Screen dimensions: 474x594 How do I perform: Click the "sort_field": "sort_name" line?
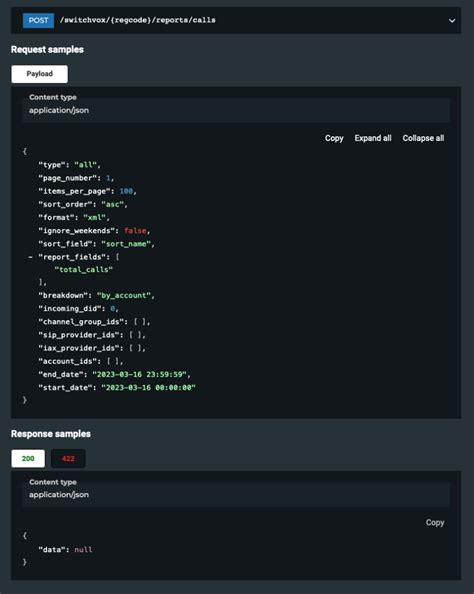point(97,244)
